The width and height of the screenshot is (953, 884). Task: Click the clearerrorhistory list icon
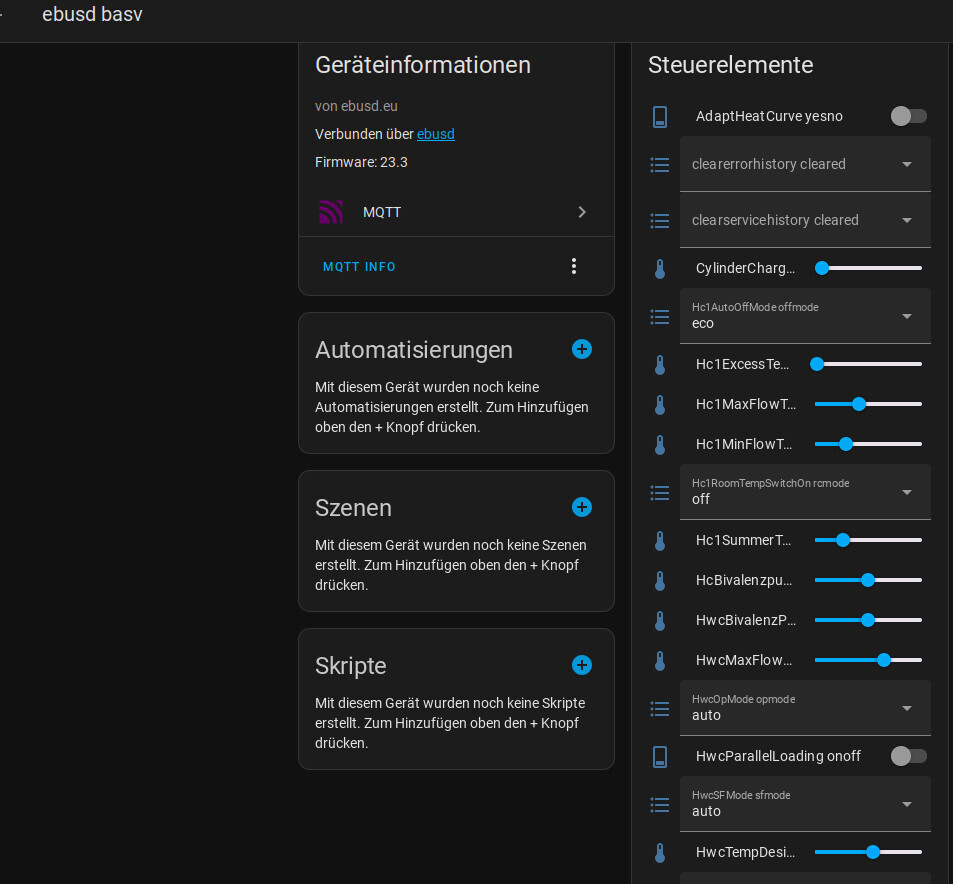click(x=660, y=164)
